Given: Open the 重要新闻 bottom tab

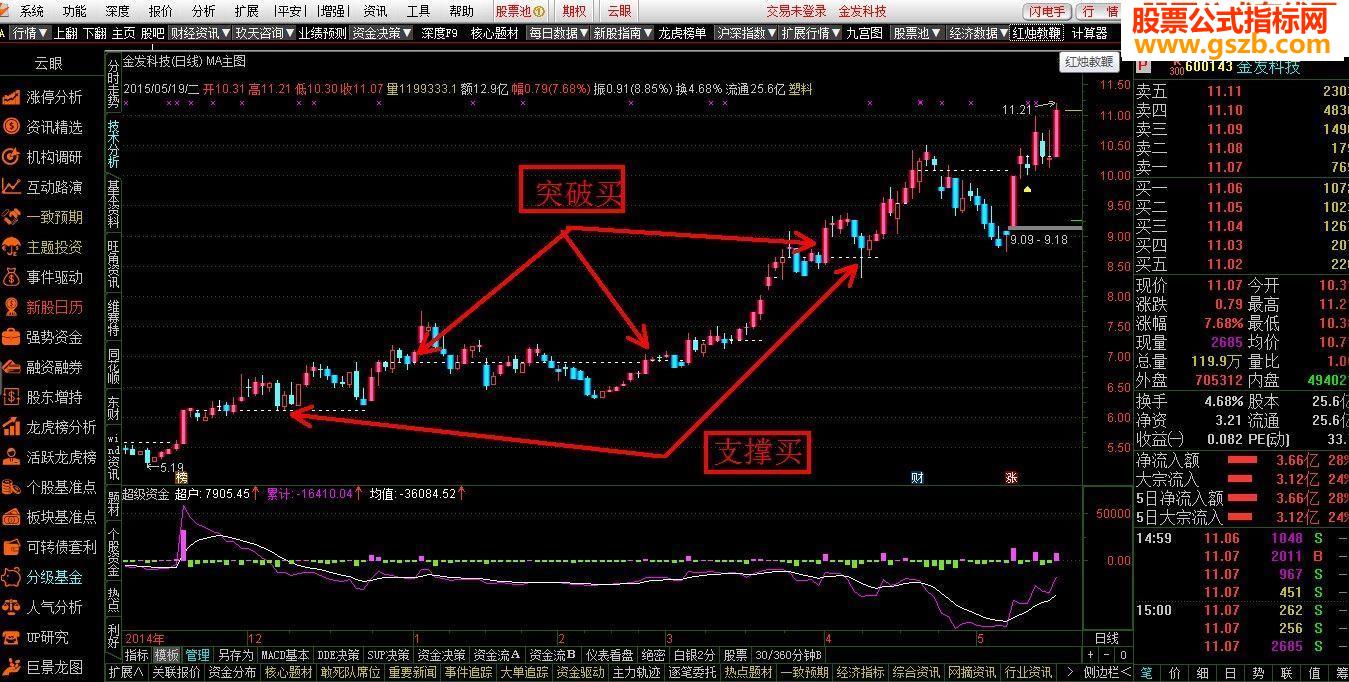Looking at the screenshot, I should coord(413,673).
